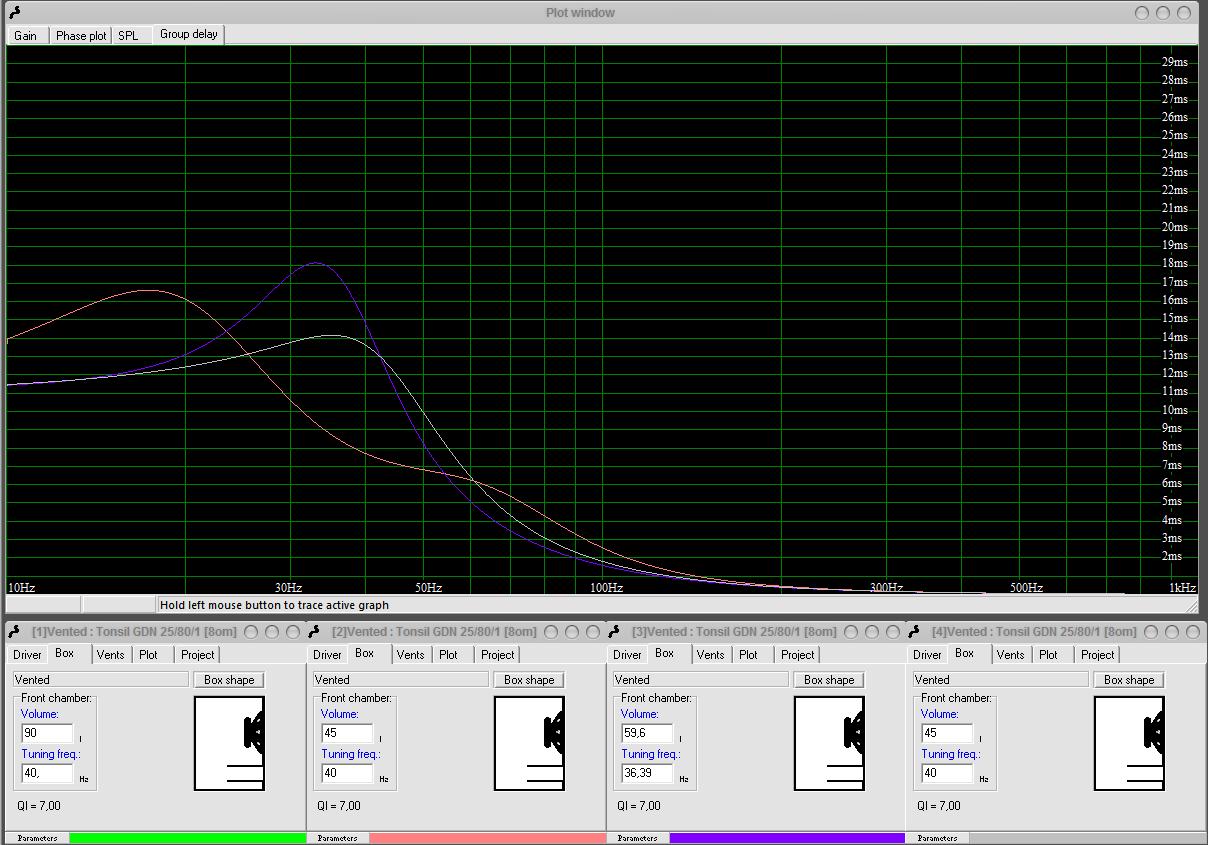This screenshot has width=1208, height=845.
Task: Open the Vented box type field in project 1
Action: pyautogui.click(x=100, y=680)
